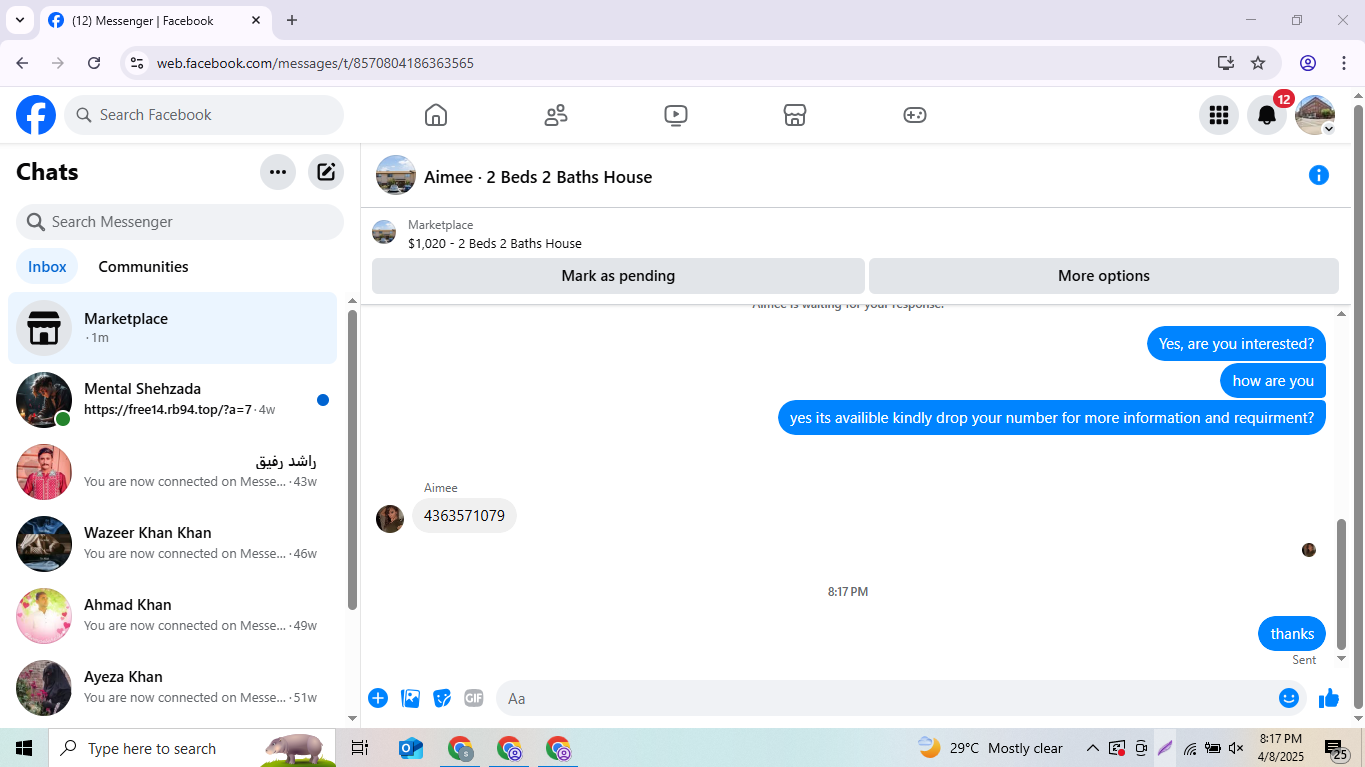Open the Ahmad Khan chat
The image size is (1365, 767).
click(172, 616)
